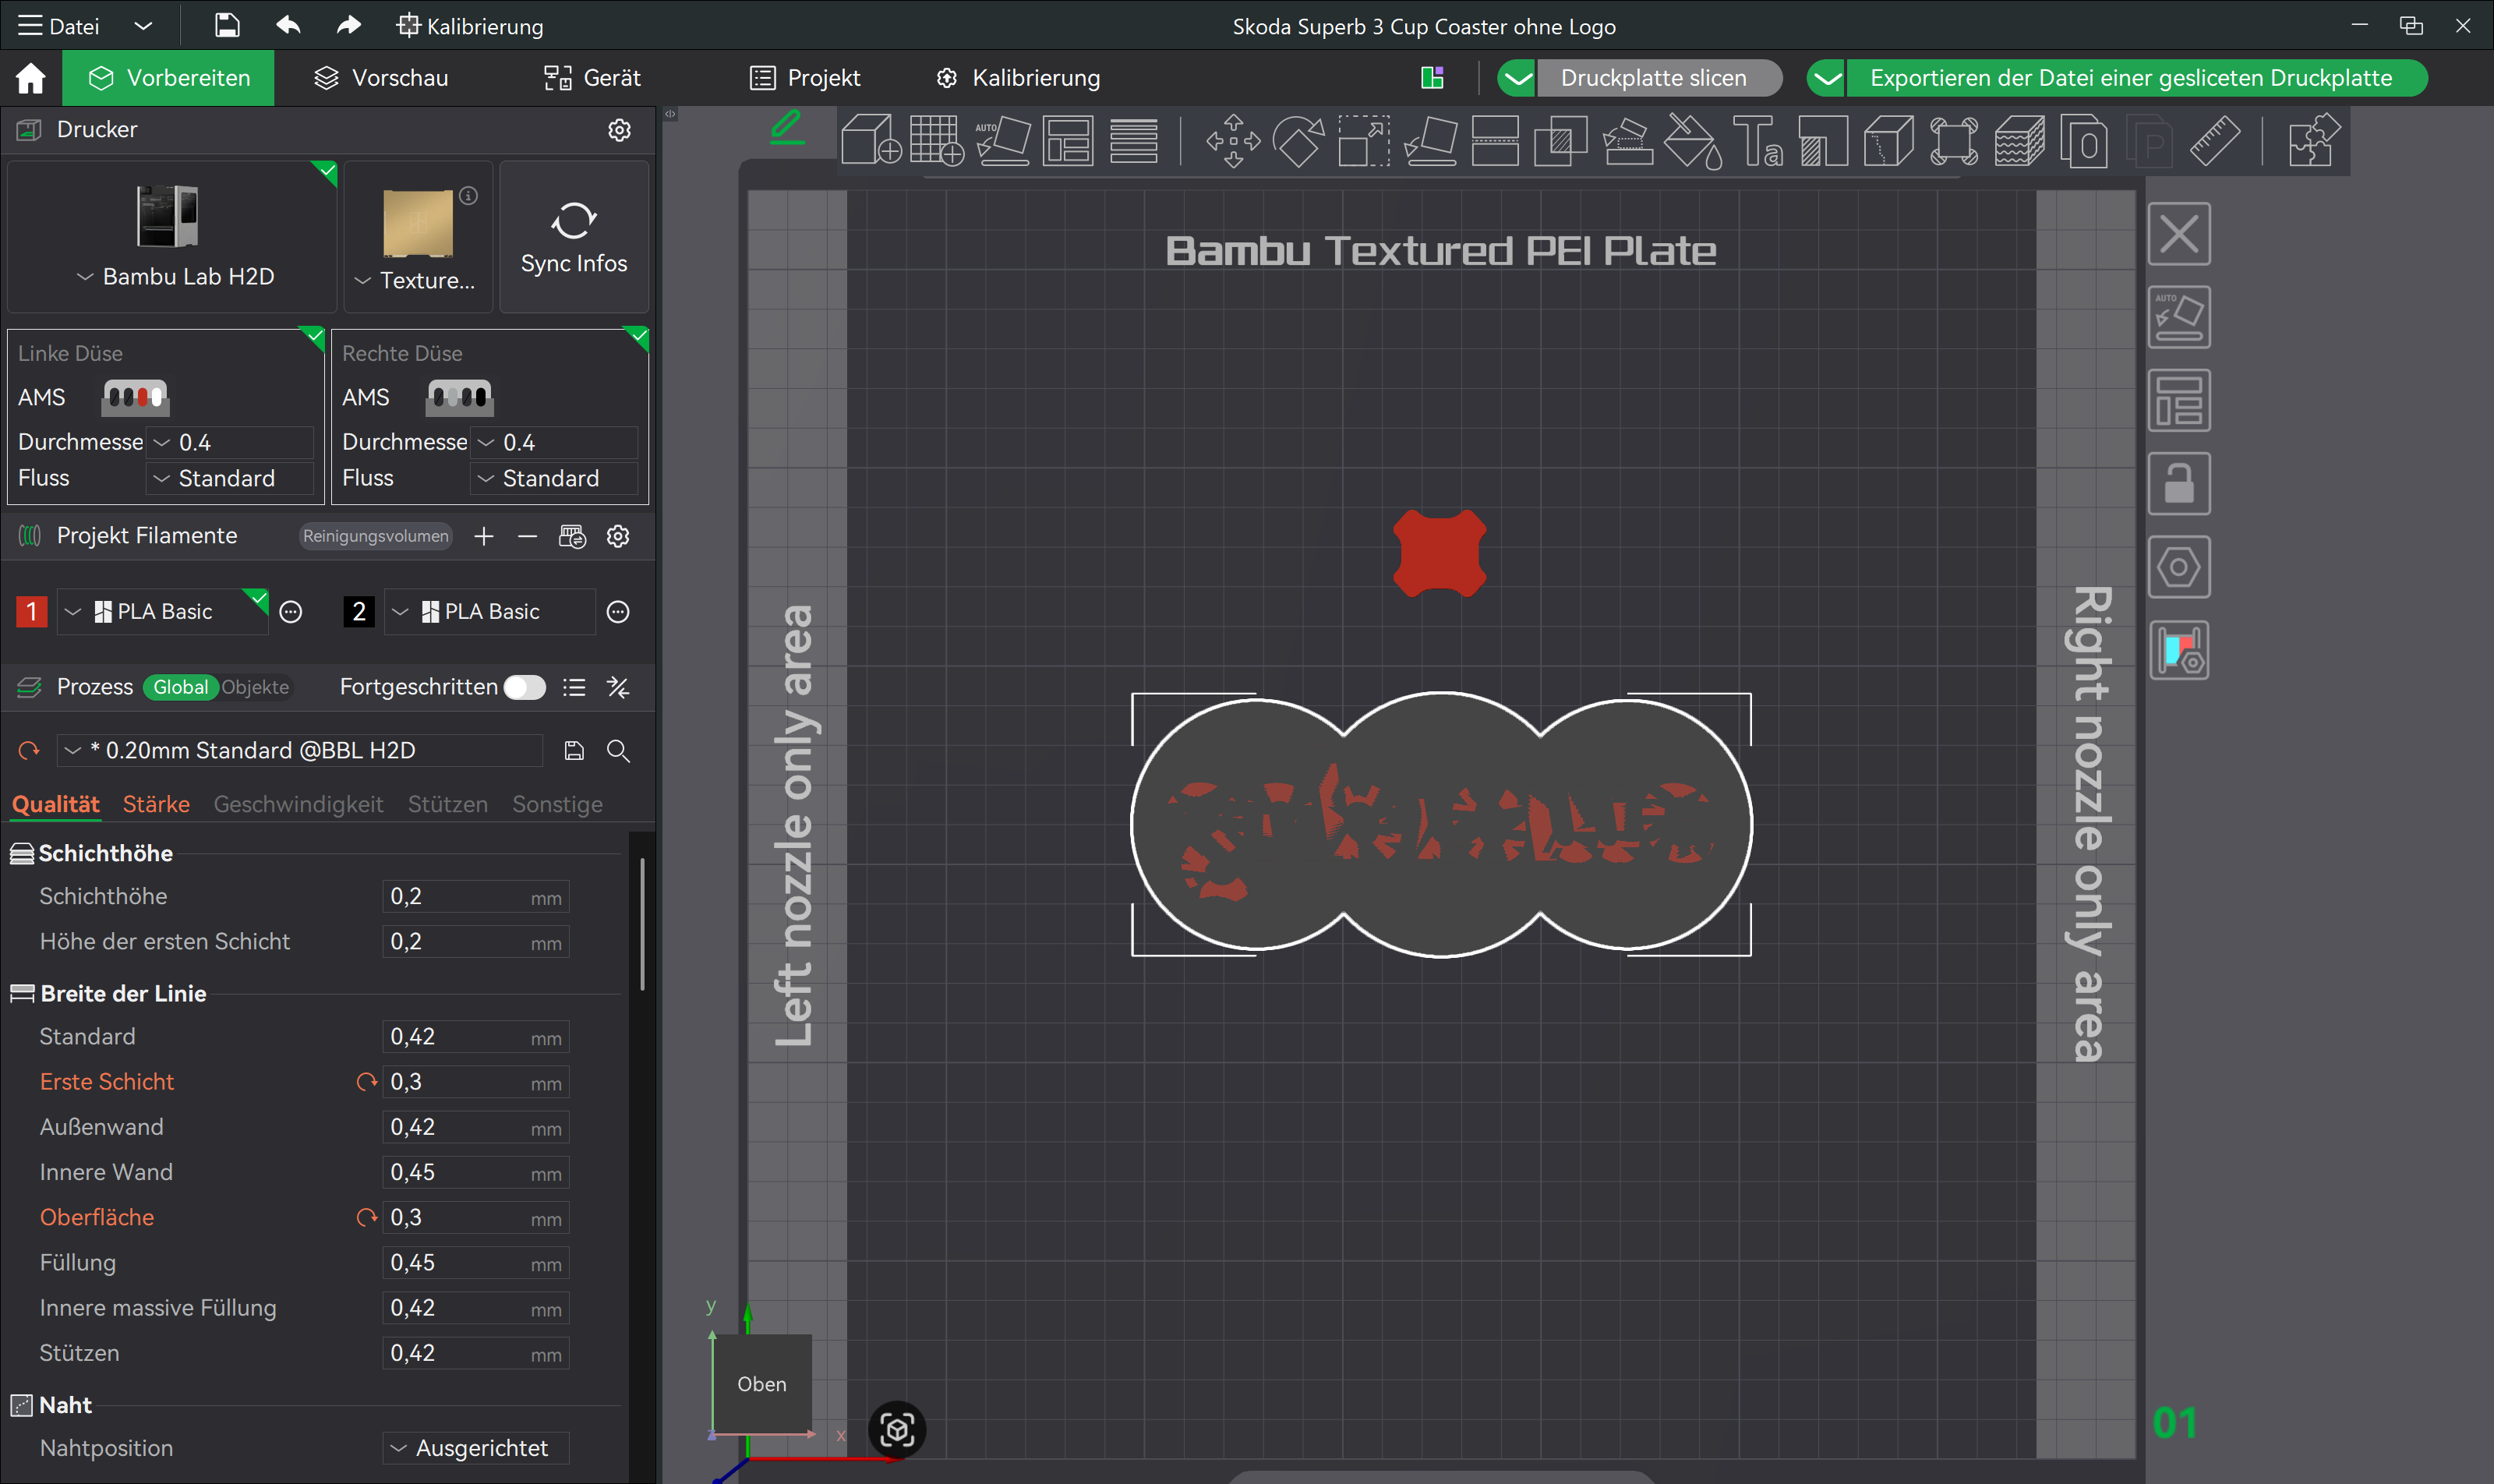This screenshot has height=1484, width=2494.
Task: Open the Druckplatte slicen dropdown arrow
Action: tap(1517, 78)
